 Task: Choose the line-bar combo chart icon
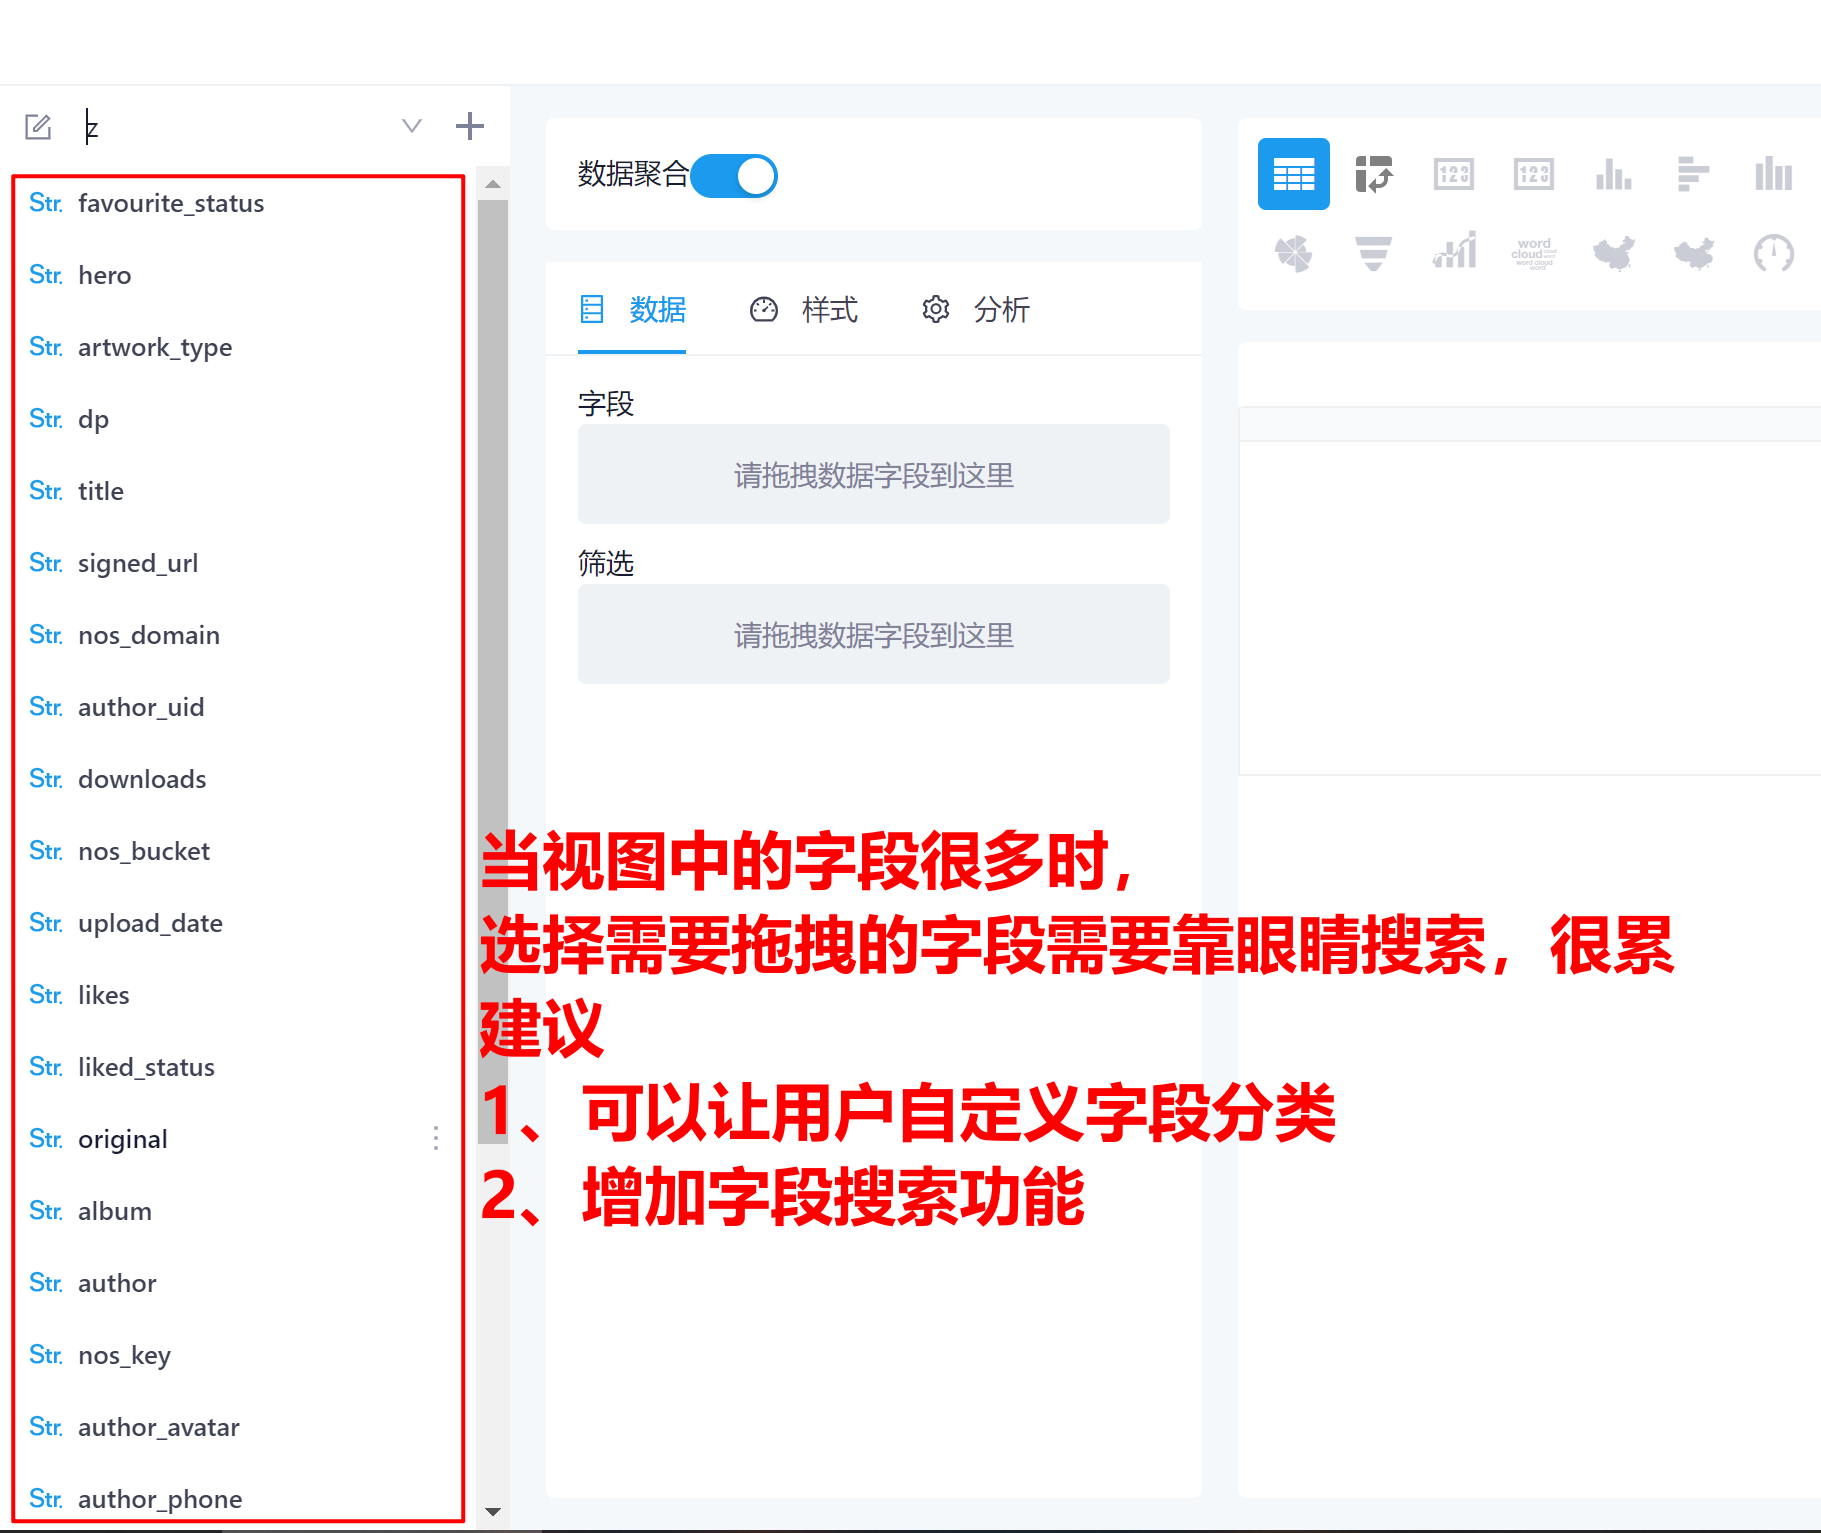tap(1453, 253)
